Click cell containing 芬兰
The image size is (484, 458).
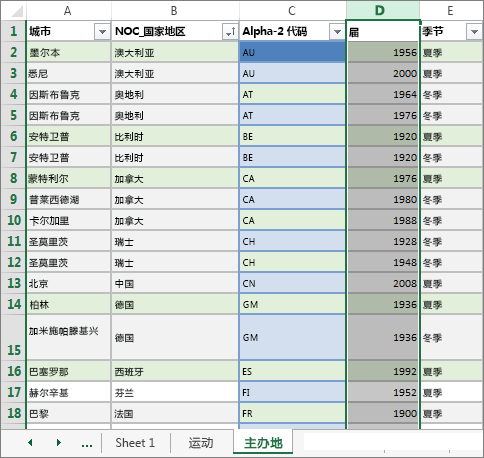click(175, 392)
